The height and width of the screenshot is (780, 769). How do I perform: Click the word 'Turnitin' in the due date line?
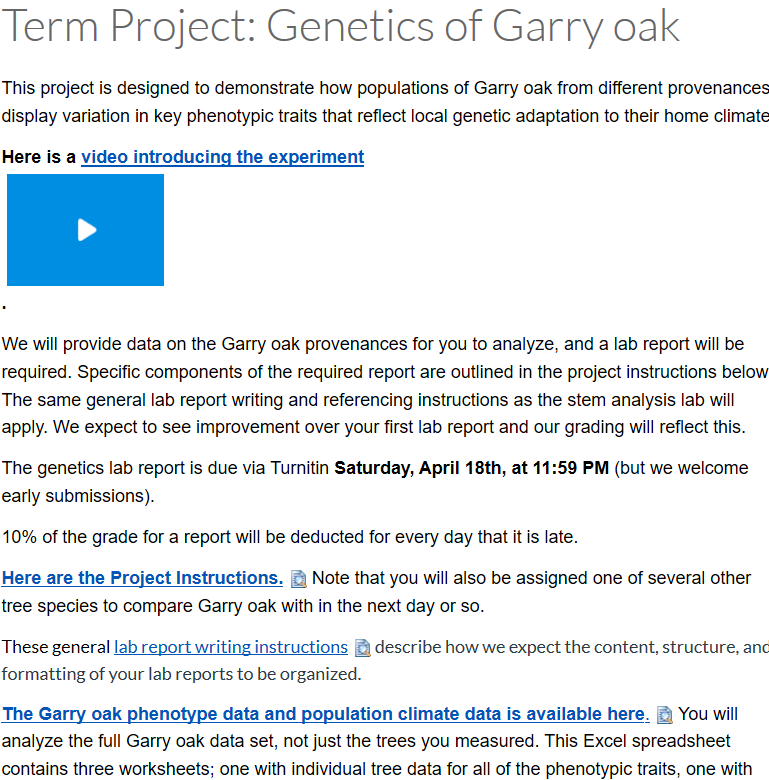(299, 468)
